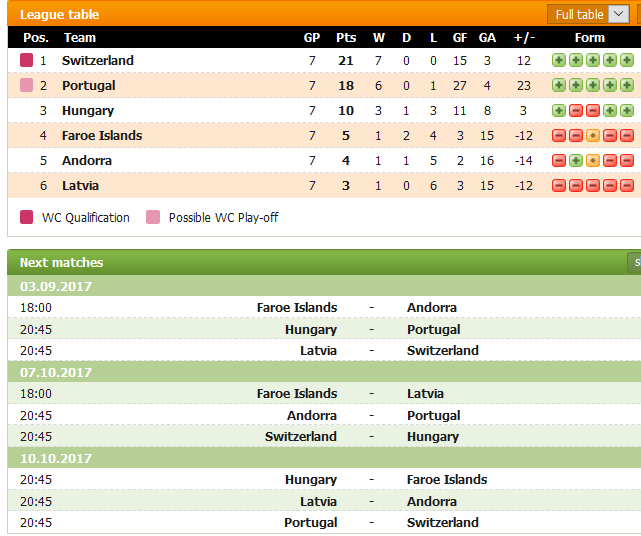This screenshot has width=641, height=536.
Task: Click Faroe Islands' orange draw form icon
Action: point(593,135)
